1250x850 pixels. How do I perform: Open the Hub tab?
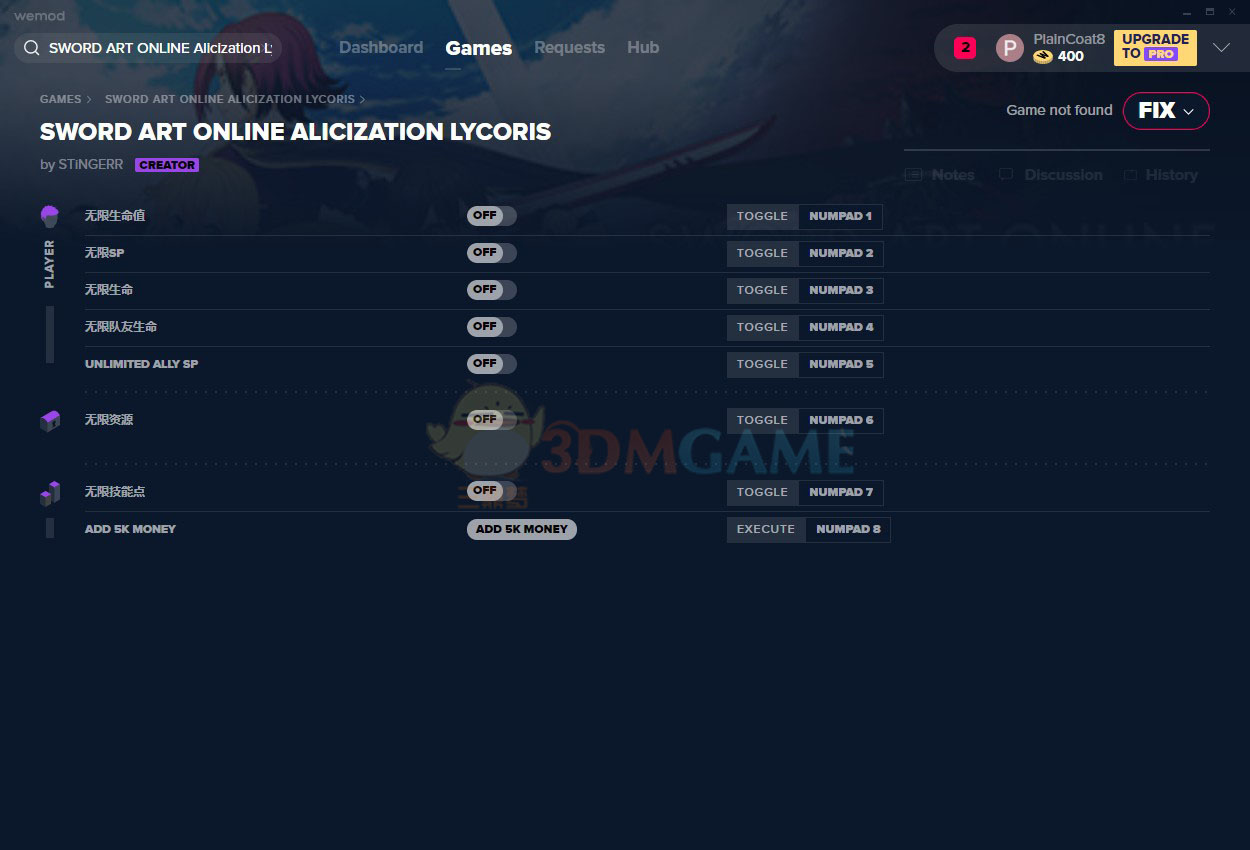(x=643, y=48)
